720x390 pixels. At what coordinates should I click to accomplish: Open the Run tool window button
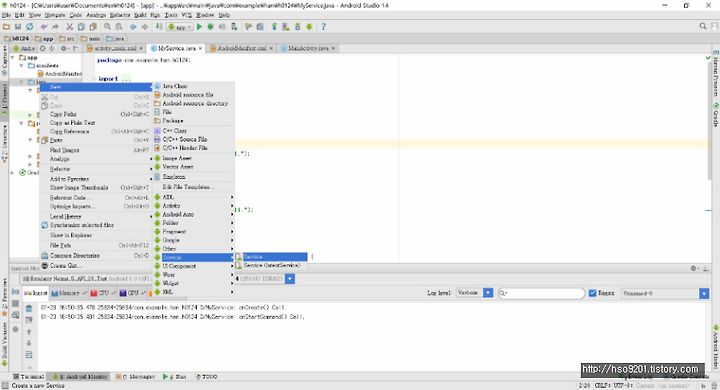(x=174, y=377)
